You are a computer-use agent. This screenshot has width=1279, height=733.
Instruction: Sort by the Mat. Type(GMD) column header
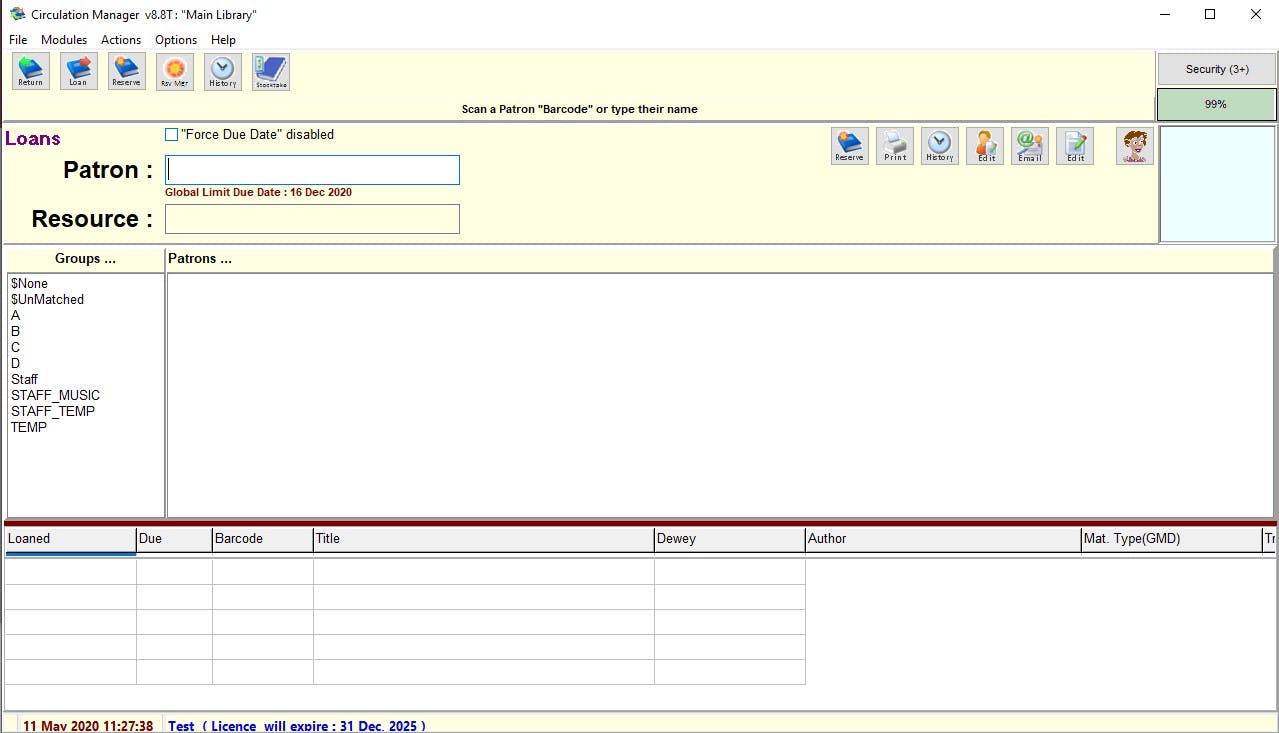coord(1172,539)
